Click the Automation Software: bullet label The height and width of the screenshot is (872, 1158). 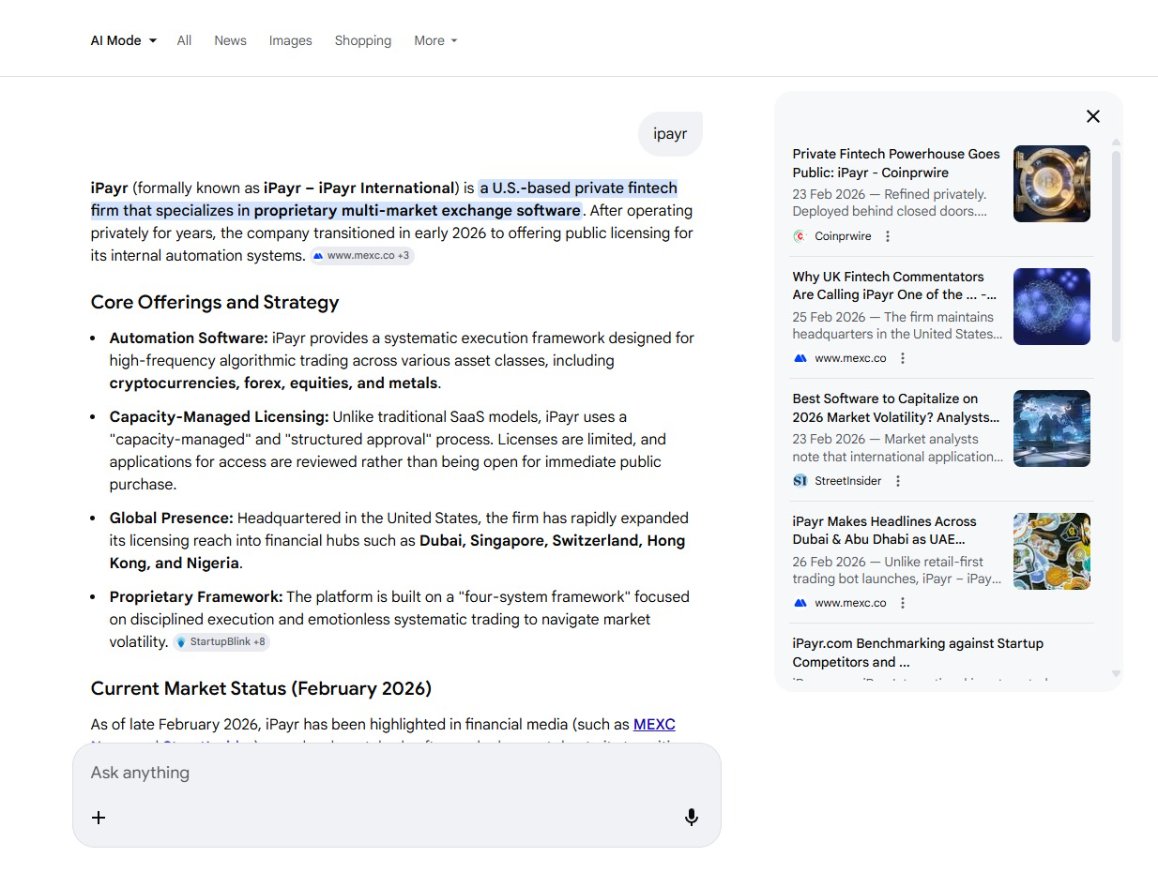(188, 338)
